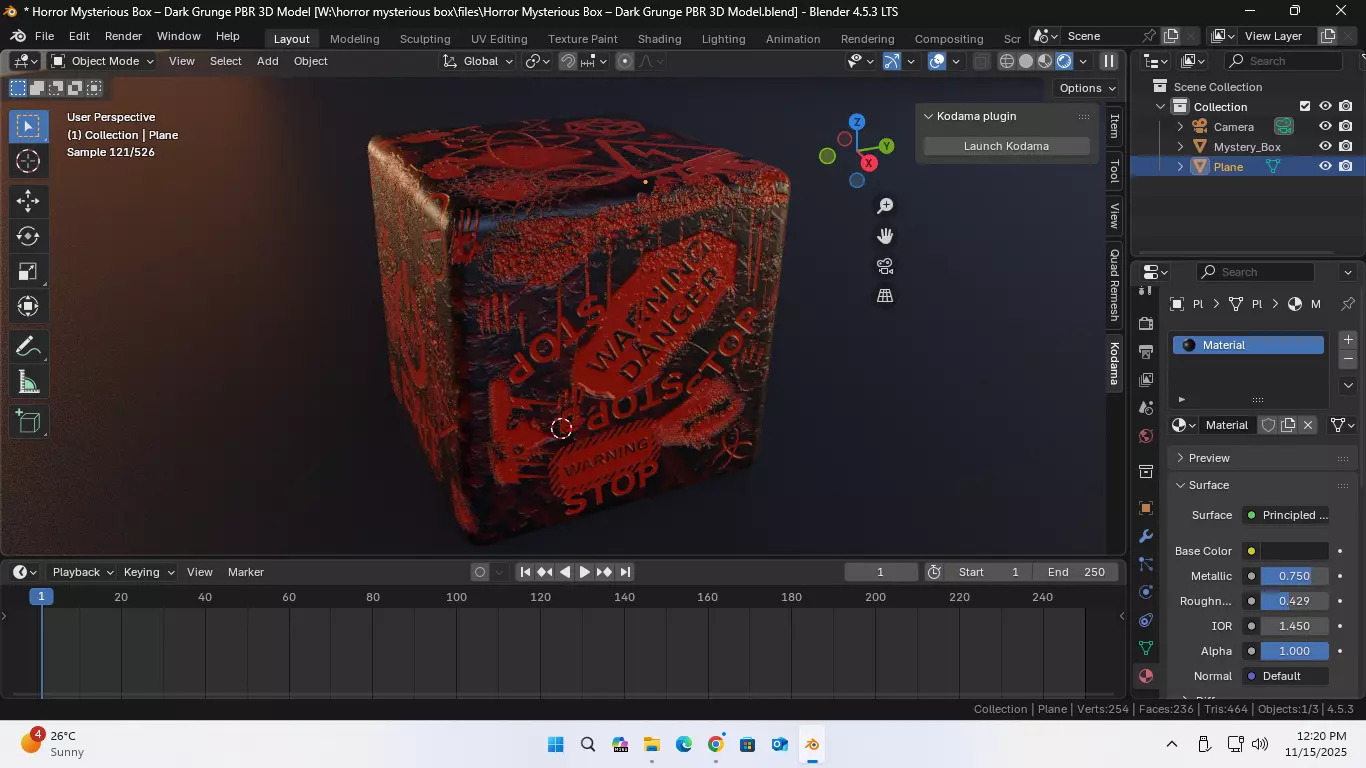The height and width of the screenshot is (768, 1366).
Task: Activate the Transform tool
Action: (28, 306)
